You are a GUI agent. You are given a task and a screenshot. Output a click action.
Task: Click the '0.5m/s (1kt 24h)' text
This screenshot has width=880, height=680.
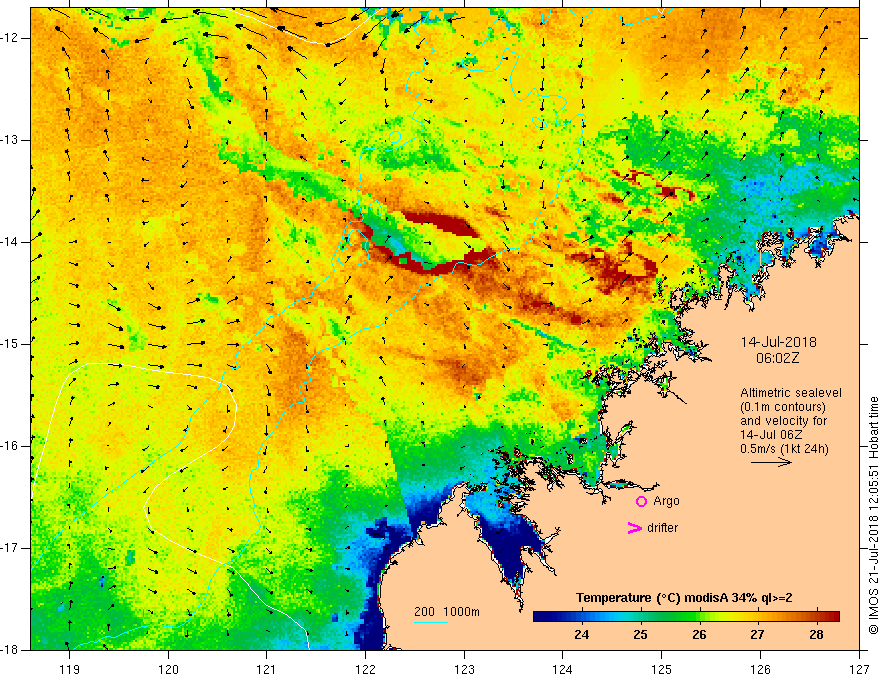click(x=784, y=449)
